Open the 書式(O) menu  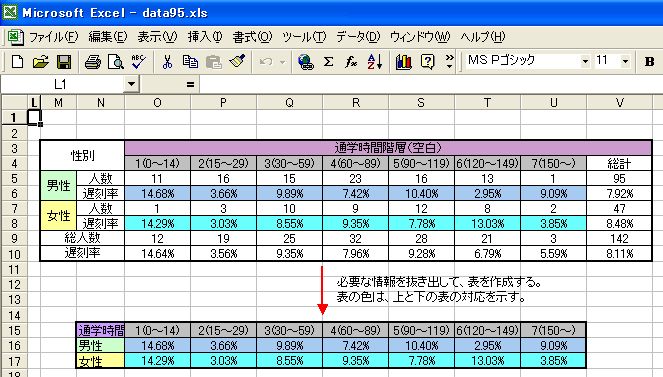click(252, 37)
